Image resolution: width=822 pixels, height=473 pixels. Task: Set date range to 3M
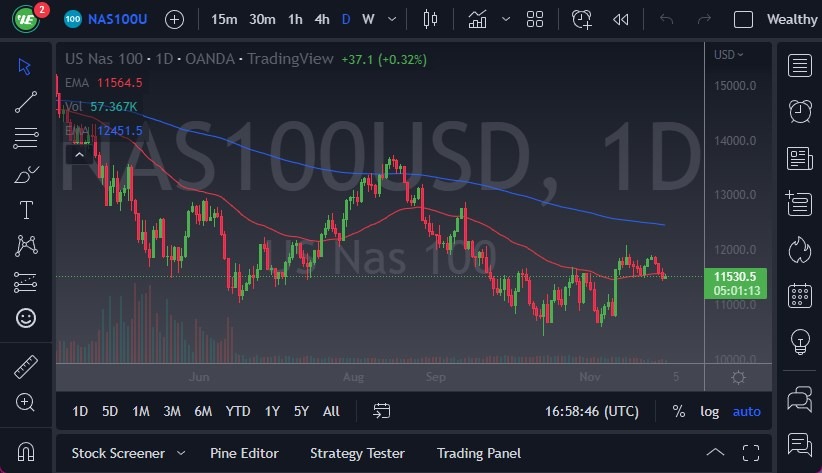(172, 411)
